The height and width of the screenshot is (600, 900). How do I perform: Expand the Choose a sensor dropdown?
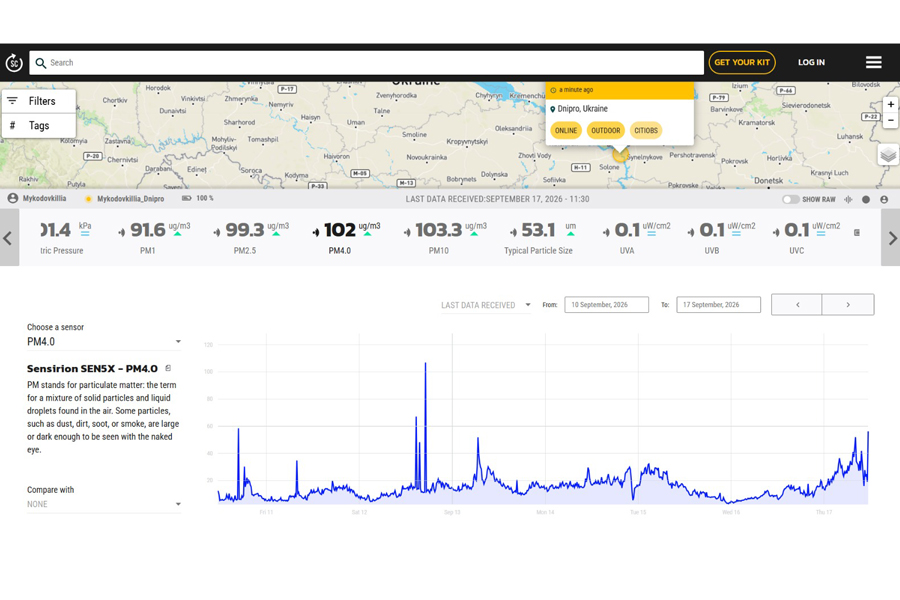click(x=103, y=342)
